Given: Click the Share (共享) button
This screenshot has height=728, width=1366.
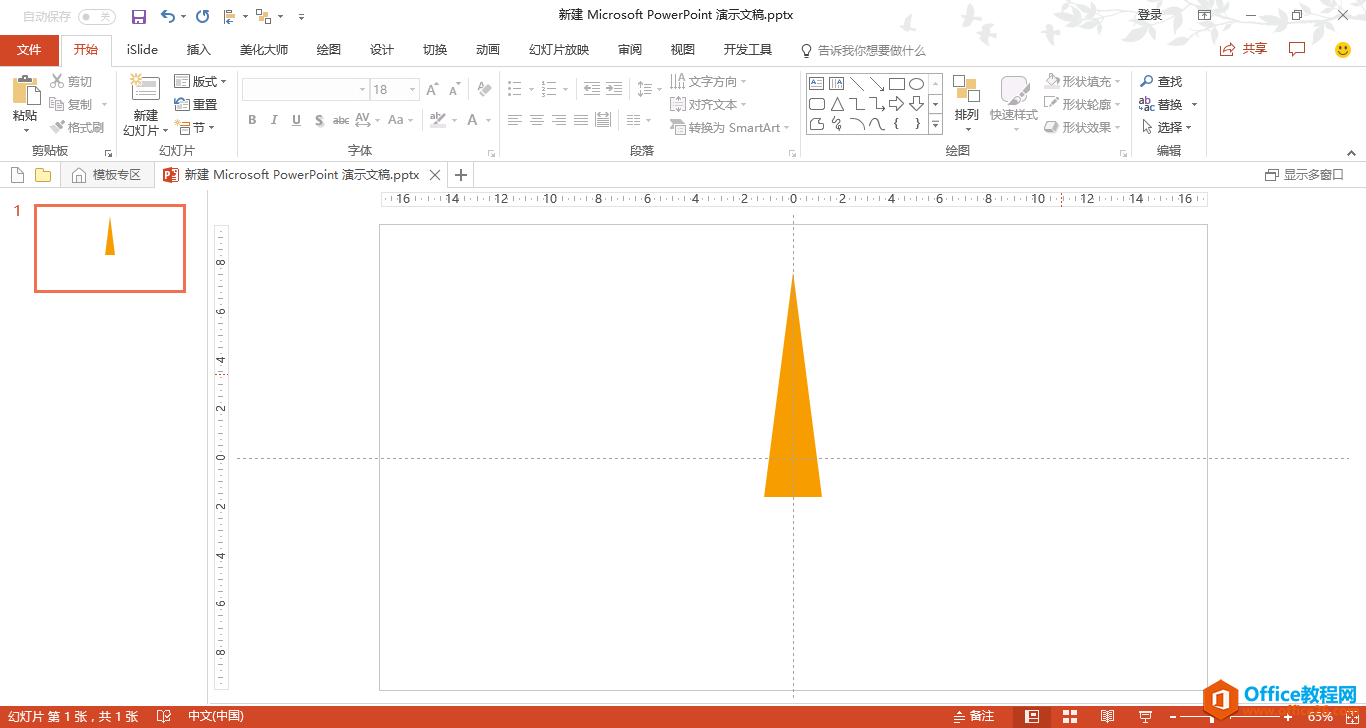Looking at the screenshot, I should point(1243,49).
